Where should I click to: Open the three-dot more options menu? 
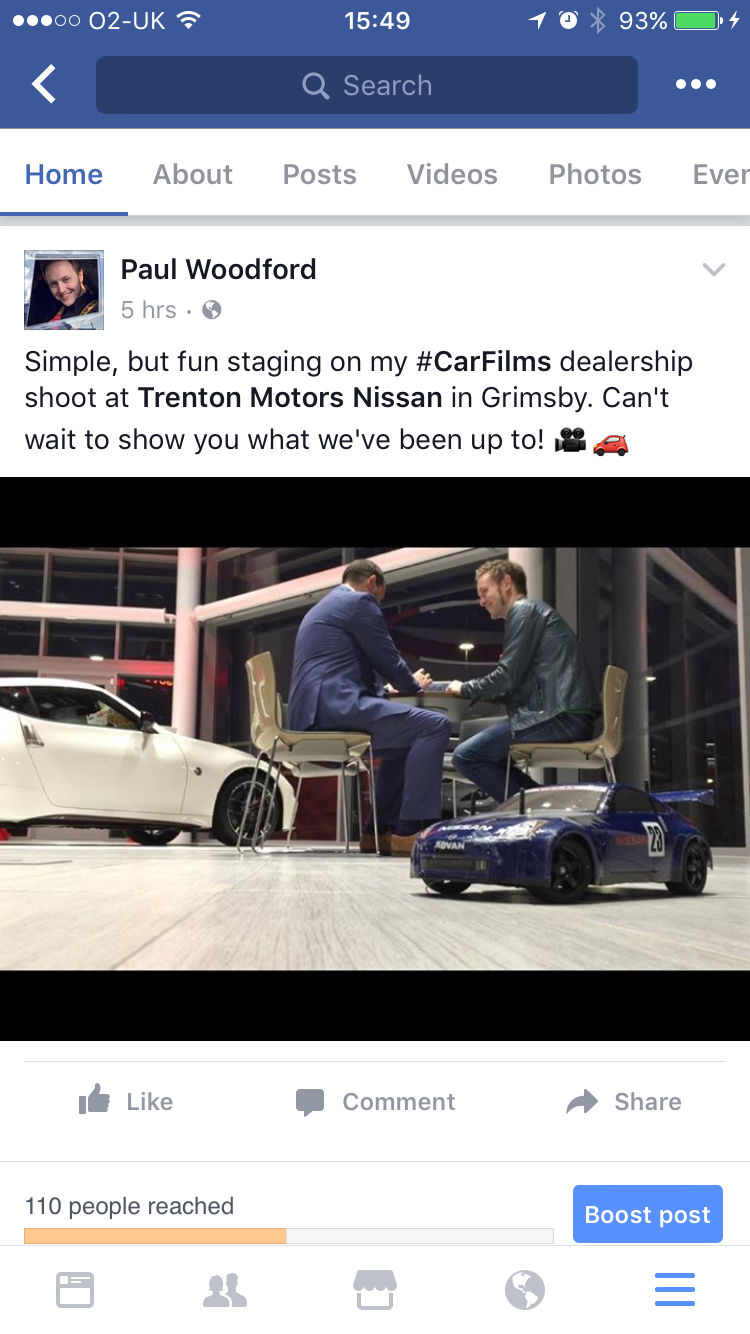click(x=695, y=85)
